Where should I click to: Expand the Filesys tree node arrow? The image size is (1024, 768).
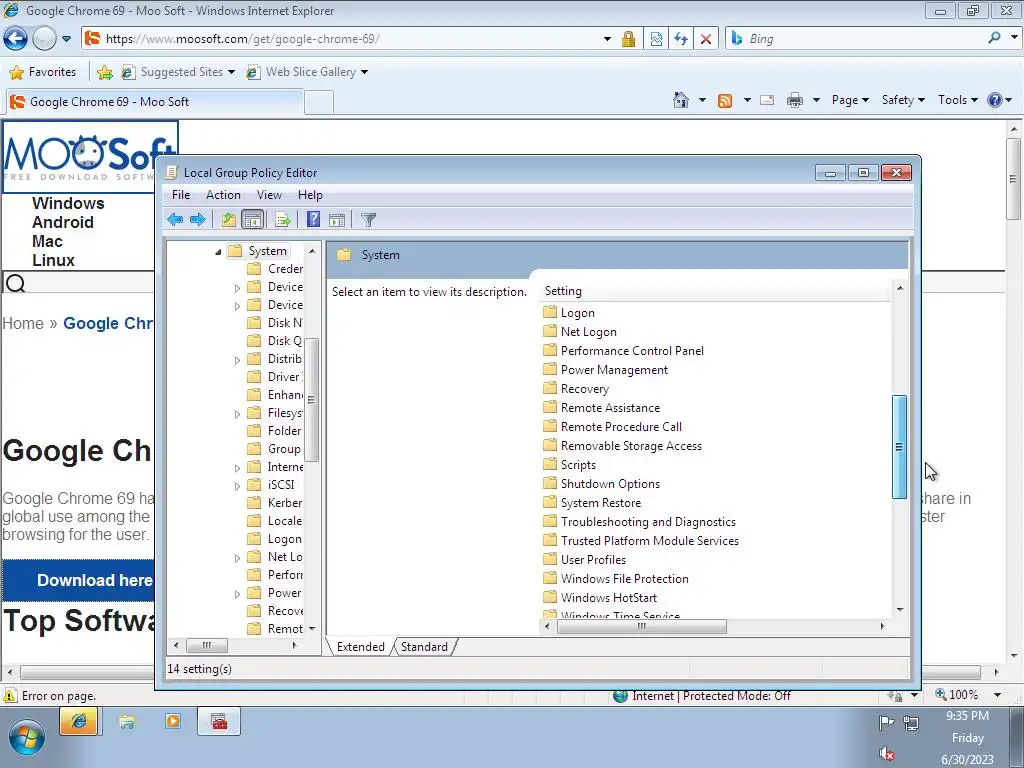pos(238,414)
